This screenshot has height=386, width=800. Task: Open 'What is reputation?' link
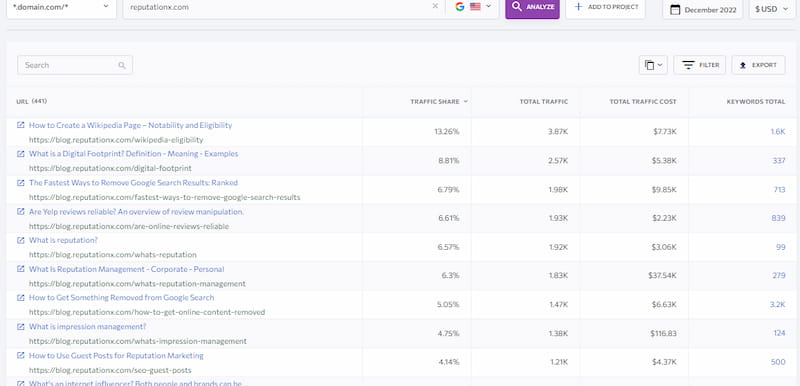click(63, 240)
